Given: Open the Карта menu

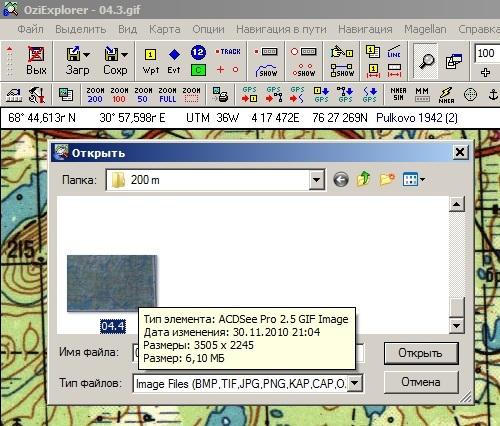Looking at the screenshot, I should [165, 29].
